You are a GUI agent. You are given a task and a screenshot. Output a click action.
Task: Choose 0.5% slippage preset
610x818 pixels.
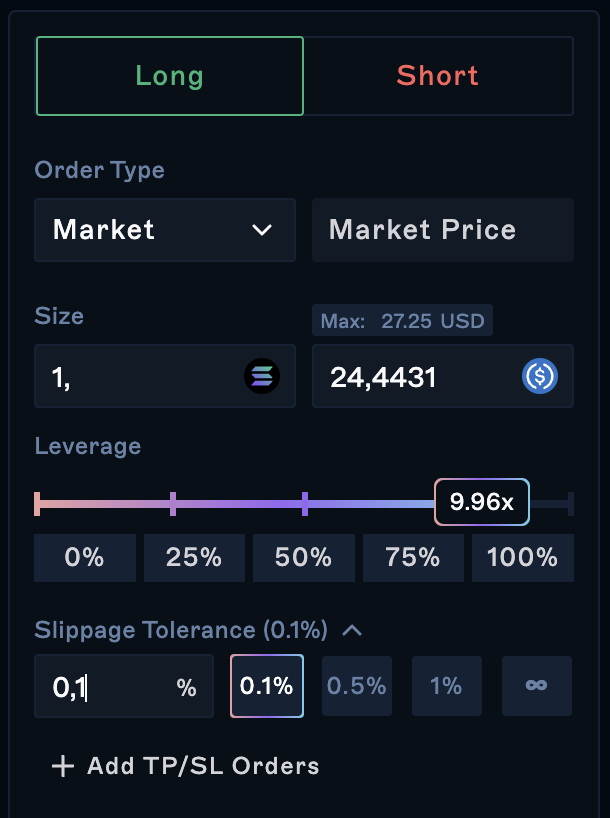pos(357,686)
